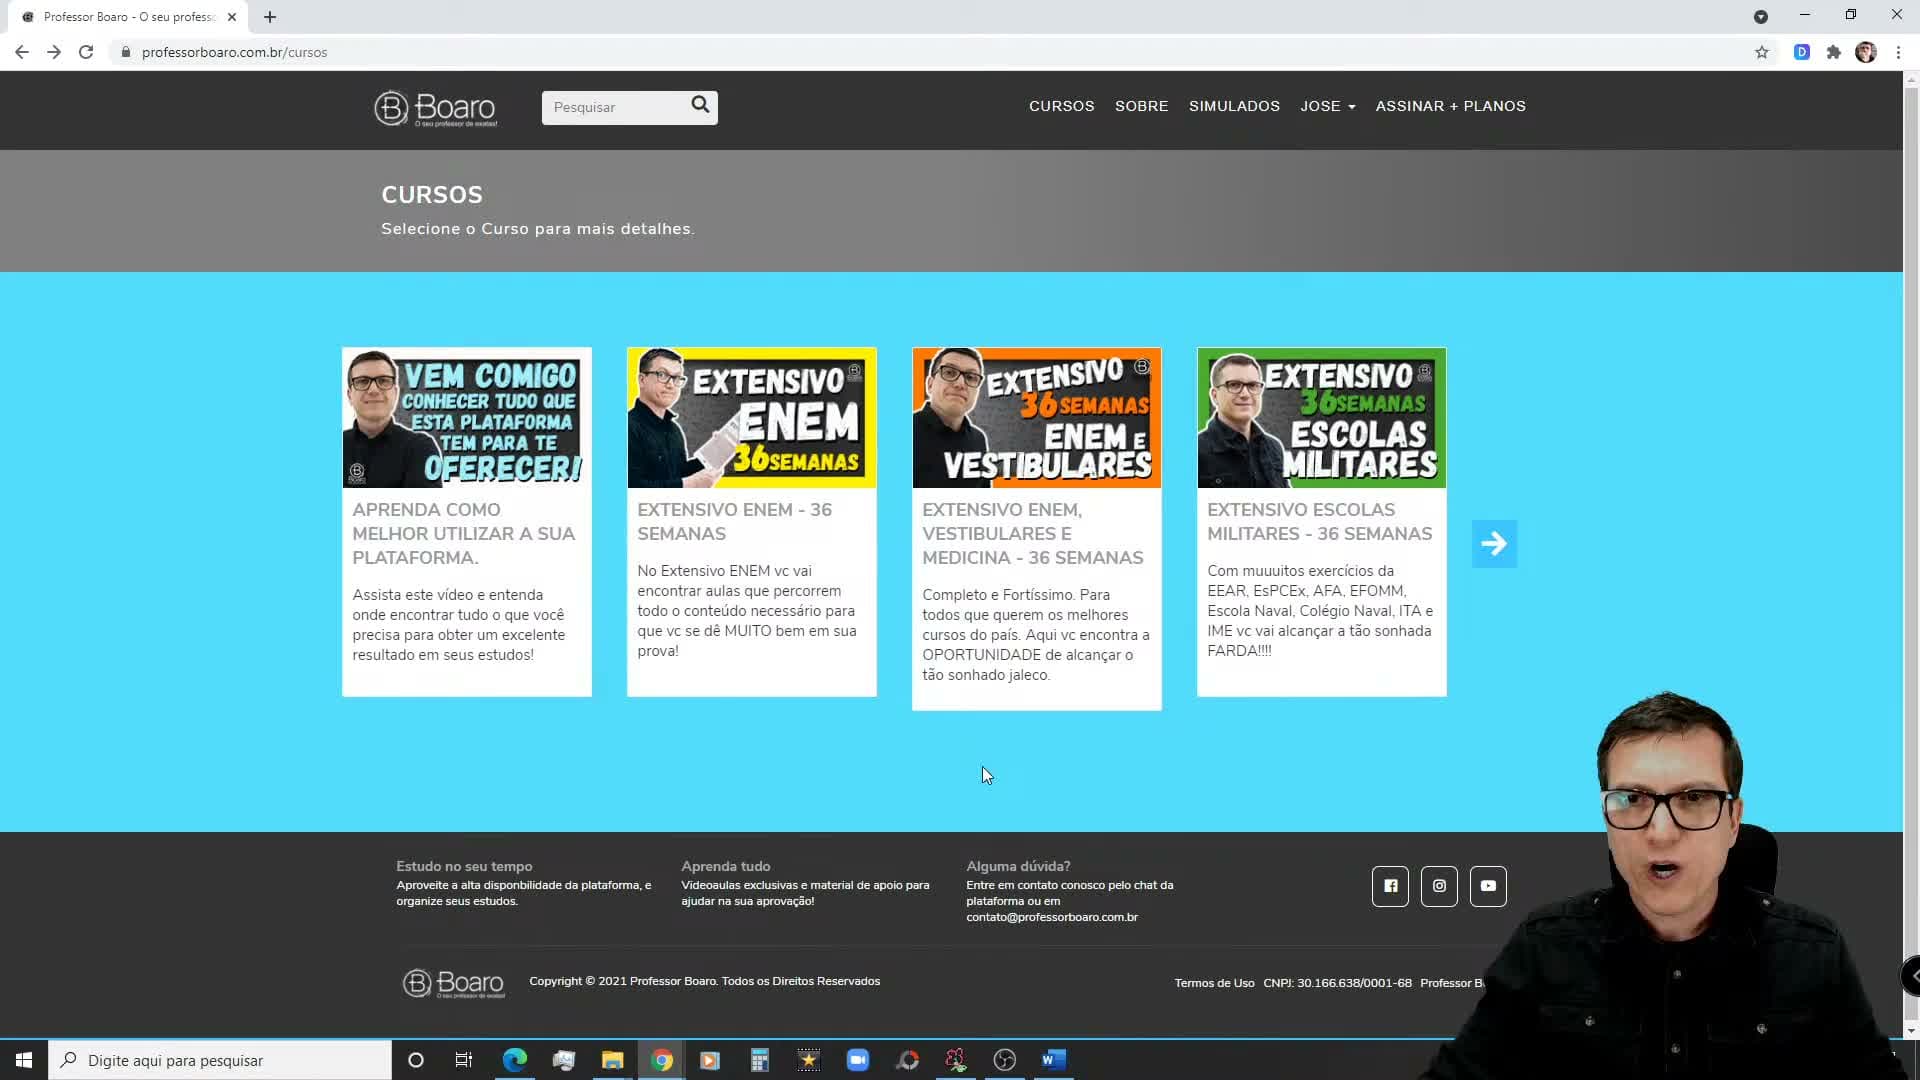Open Termos de Uso link
Screen dimensions: 1920x1080
pos(1214,983)
